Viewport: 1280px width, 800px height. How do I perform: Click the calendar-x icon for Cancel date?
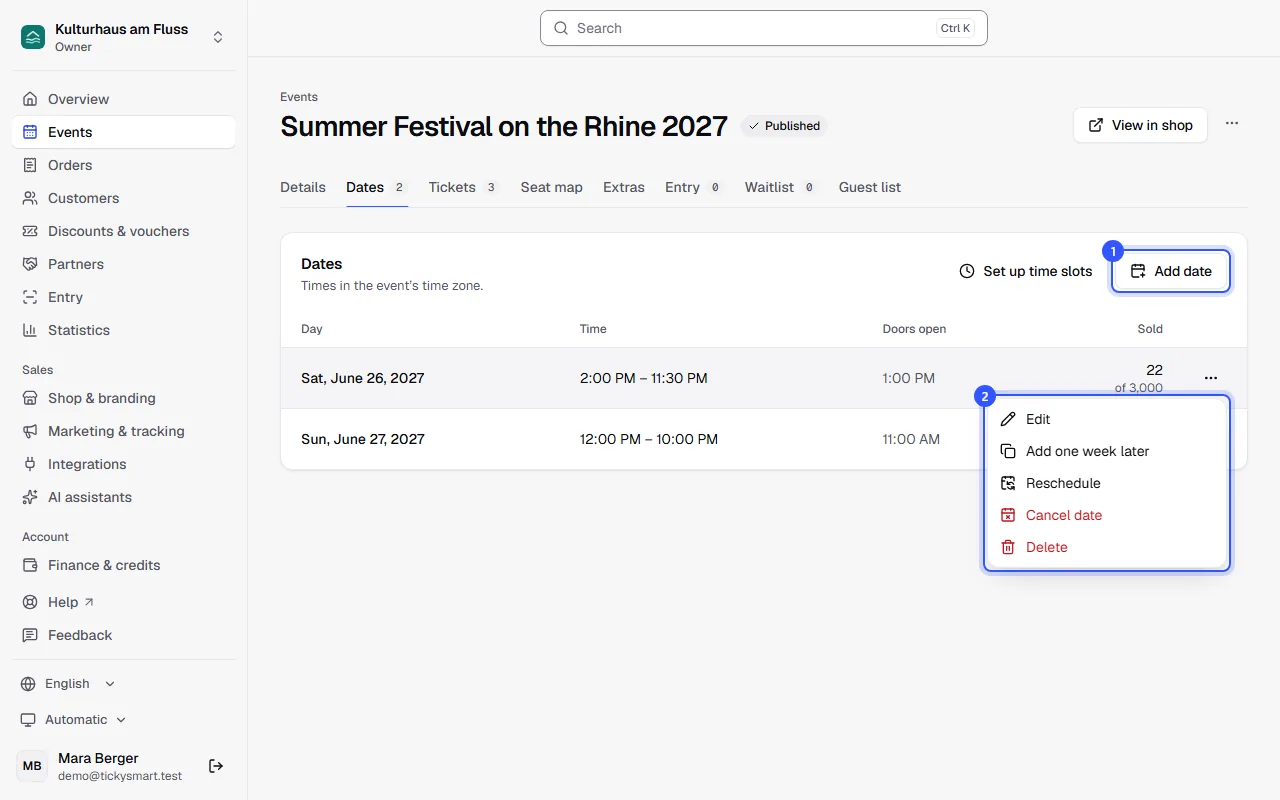pos(1008,515)
